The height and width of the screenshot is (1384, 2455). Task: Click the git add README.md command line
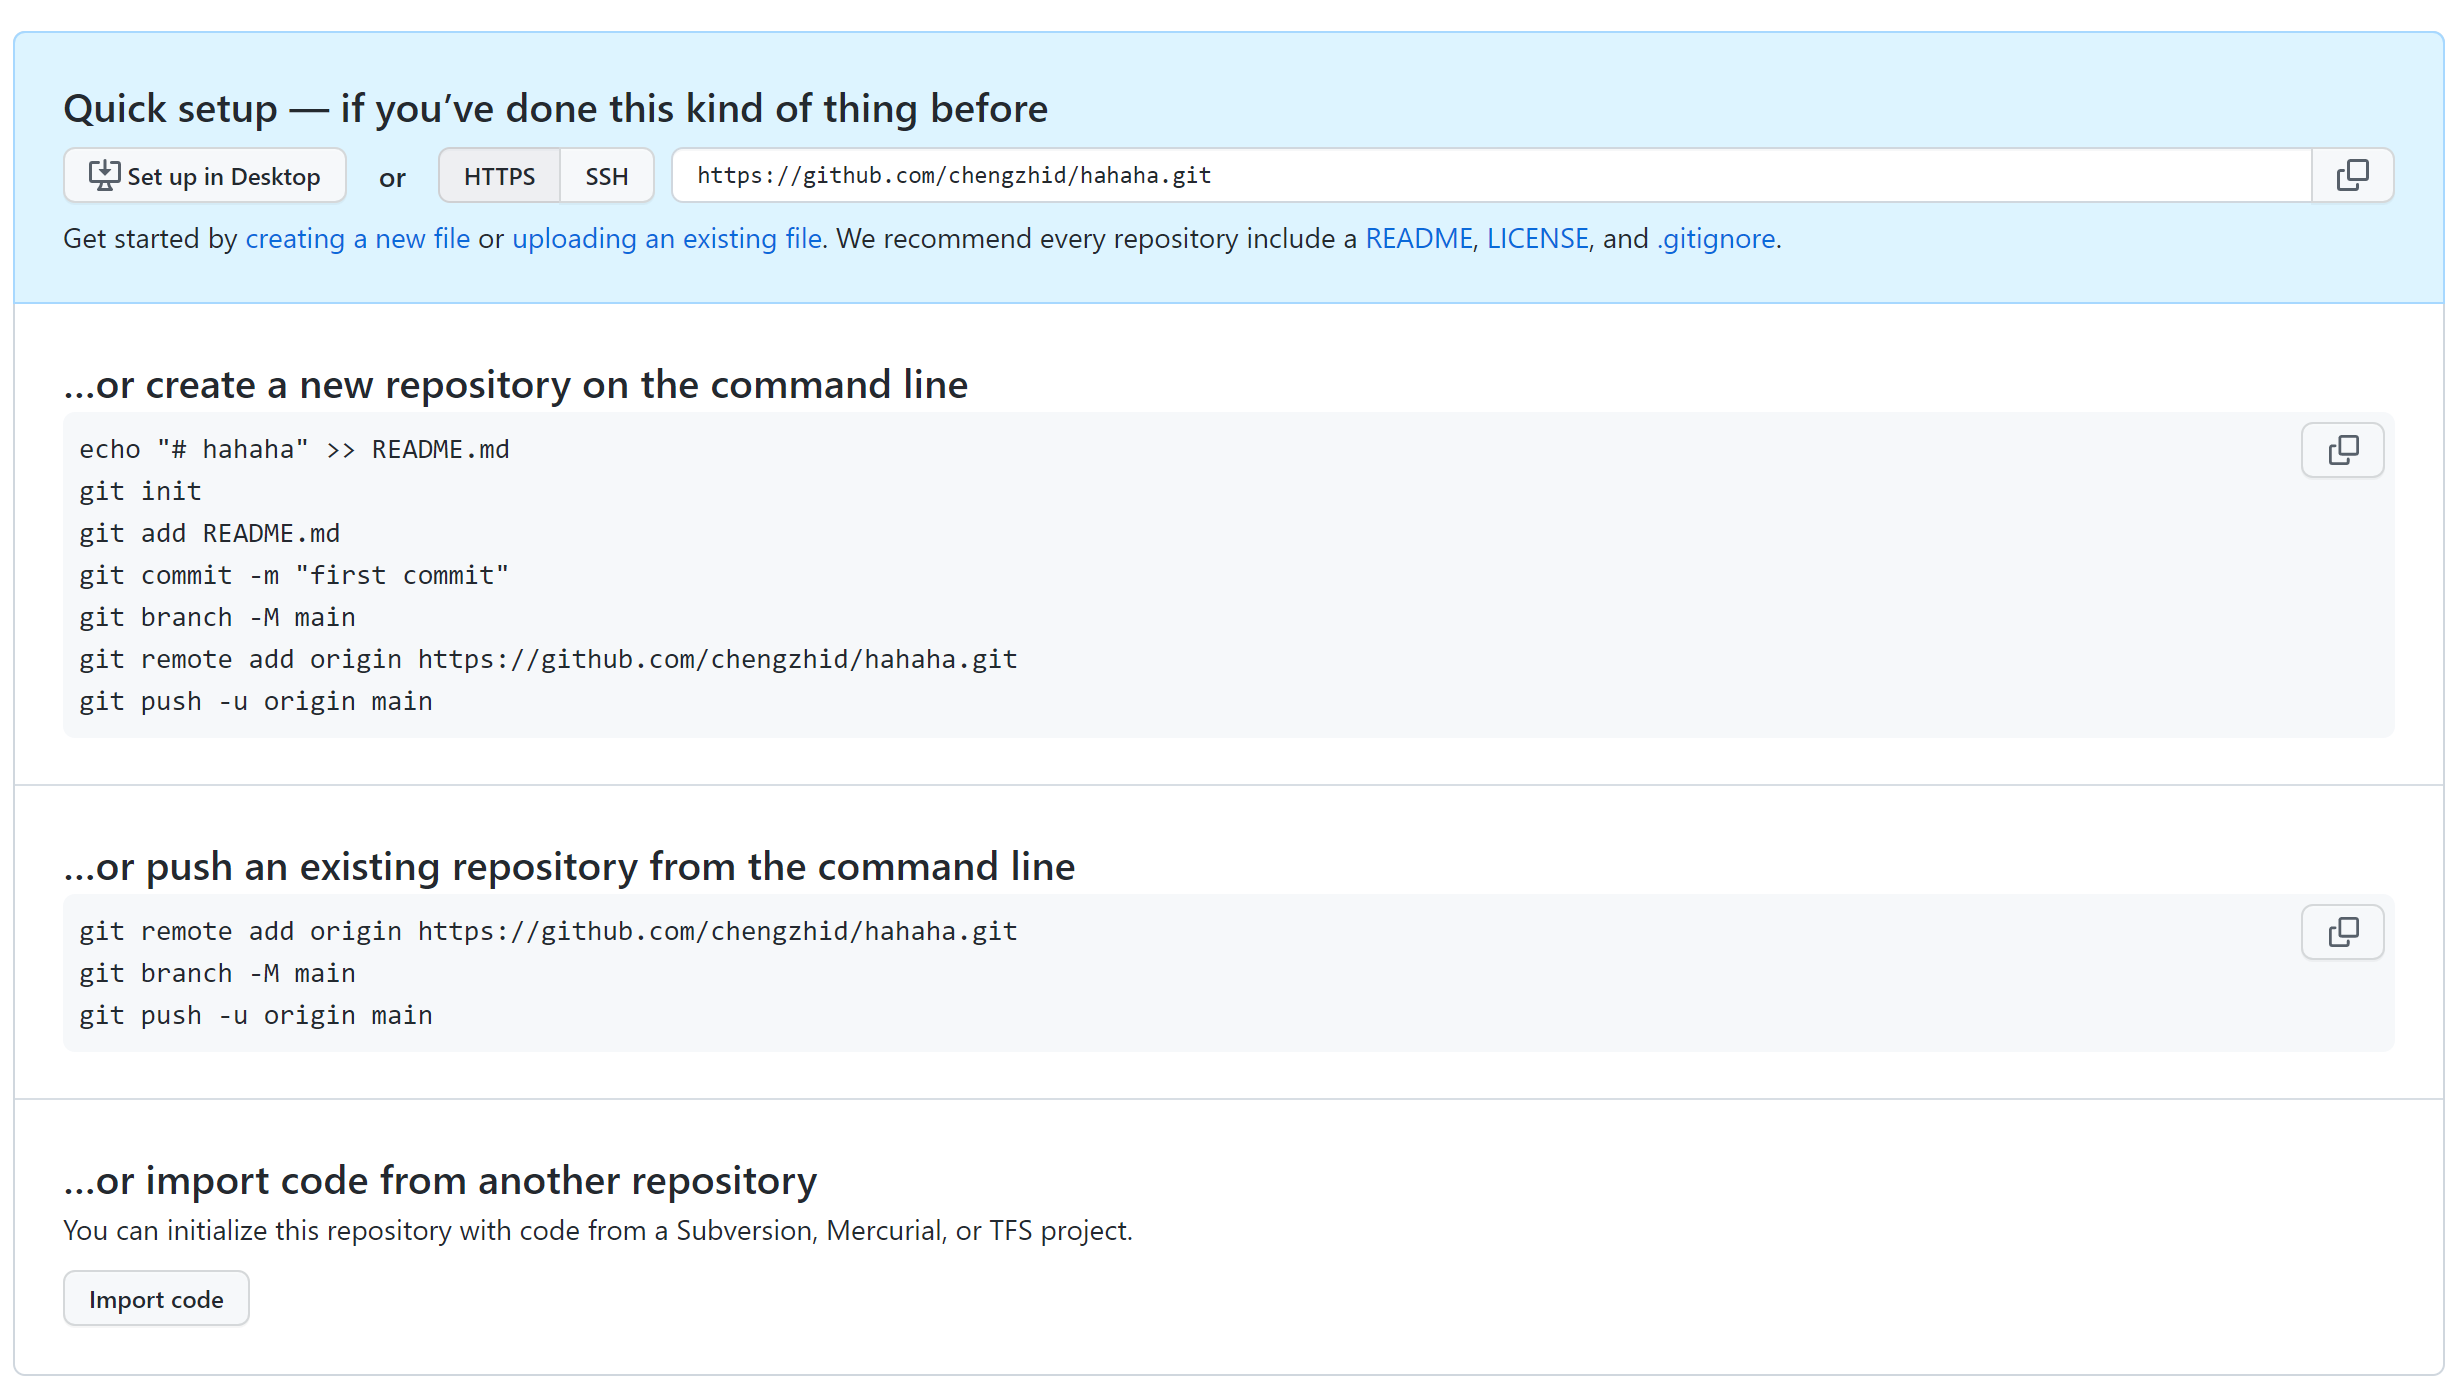point(209,534)
